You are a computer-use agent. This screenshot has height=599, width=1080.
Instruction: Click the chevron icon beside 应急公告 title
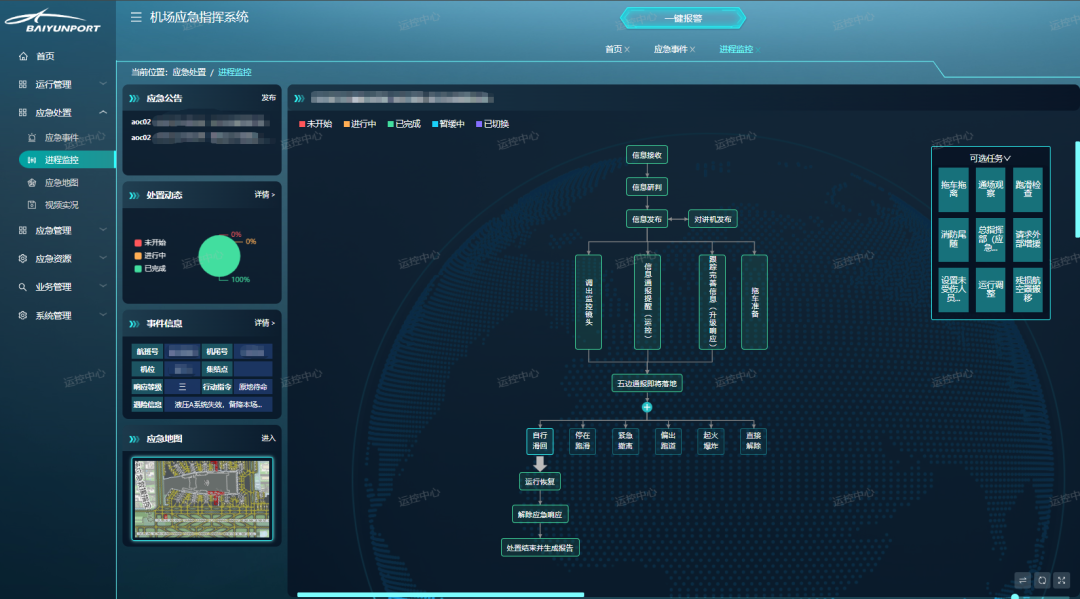pyautogui.click(x=134, y=98)
